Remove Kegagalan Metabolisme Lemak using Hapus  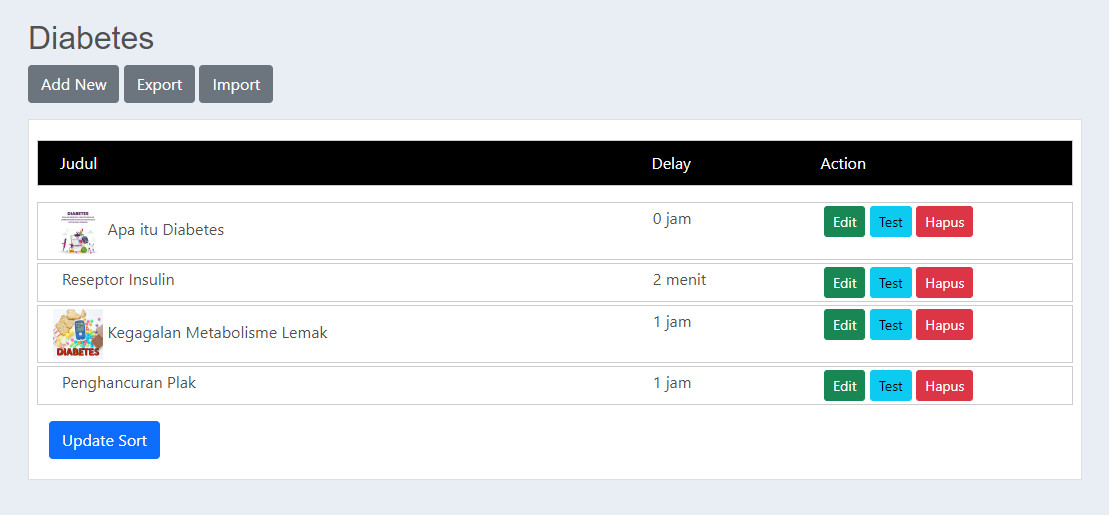pyautogui.click(x=944, y=325)
